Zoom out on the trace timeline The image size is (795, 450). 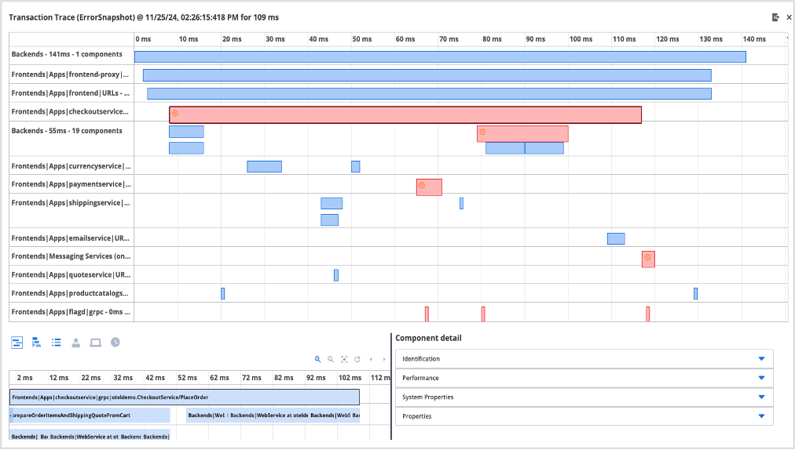331,359
